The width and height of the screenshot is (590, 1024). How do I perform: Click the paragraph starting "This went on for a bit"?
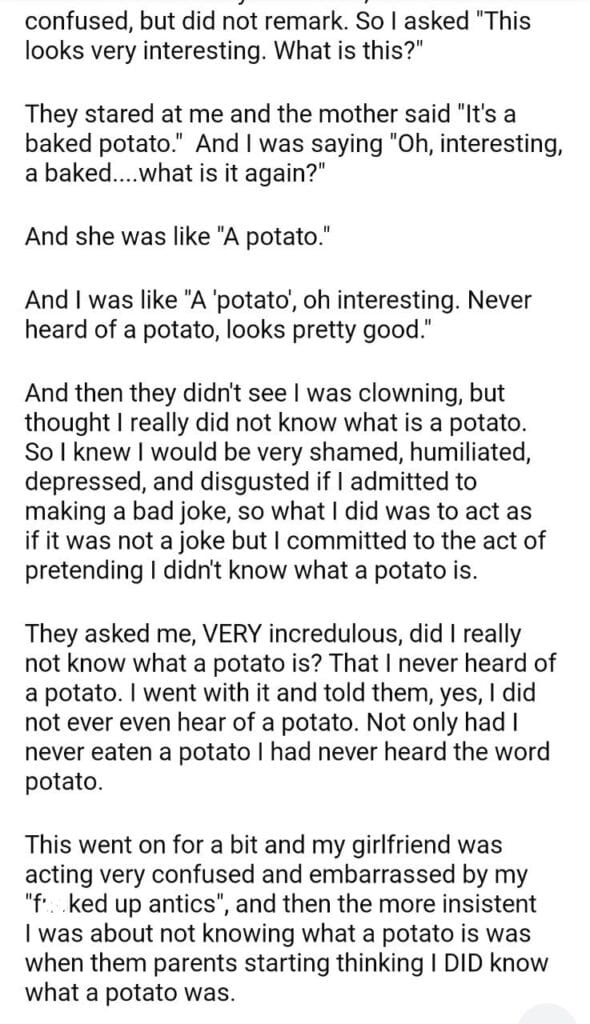(x=286, y=919)
